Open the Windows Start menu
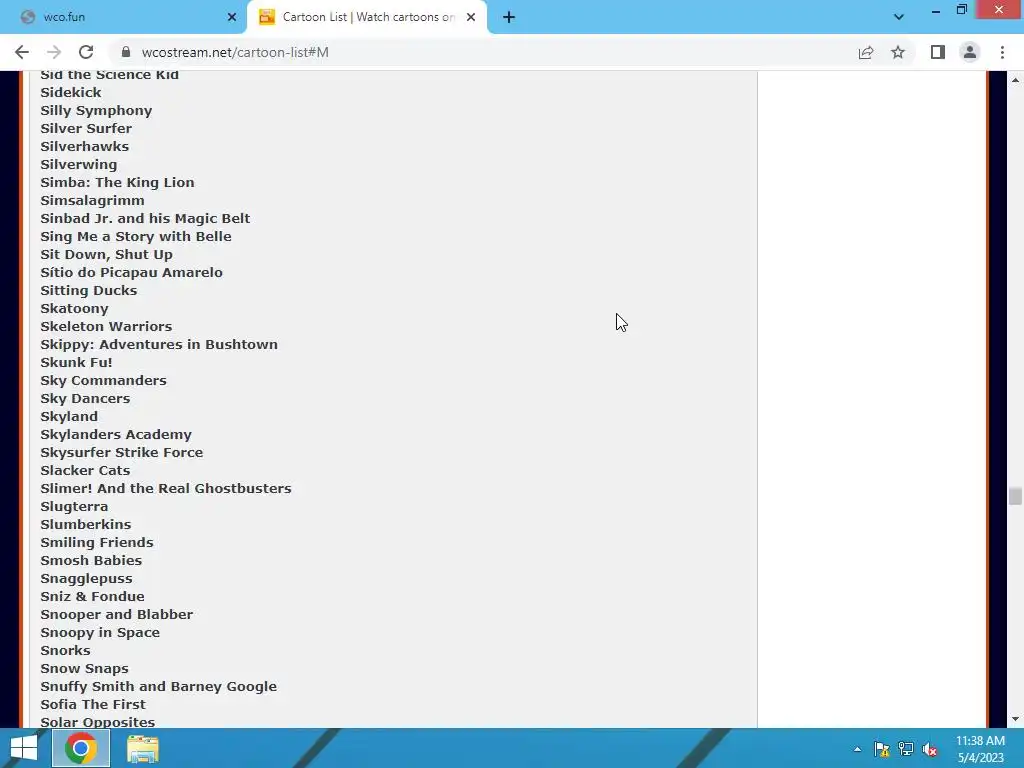Viewport: 1024px width, 768px height. coord(24,748)
